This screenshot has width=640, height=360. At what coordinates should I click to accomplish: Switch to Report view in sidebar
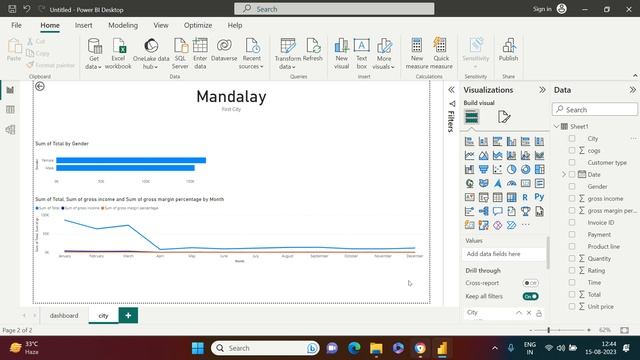coord(10,90)
